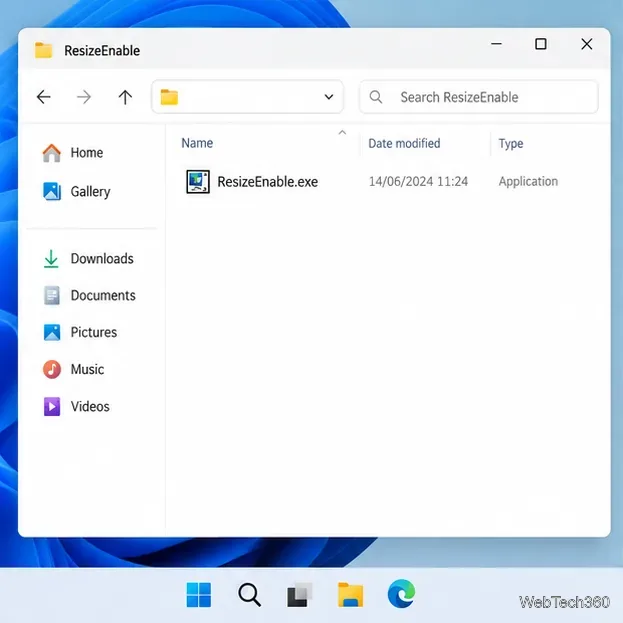Close the ResizeEnable window
This screenshot has height=623, width=623.
(x=587, y=44)
